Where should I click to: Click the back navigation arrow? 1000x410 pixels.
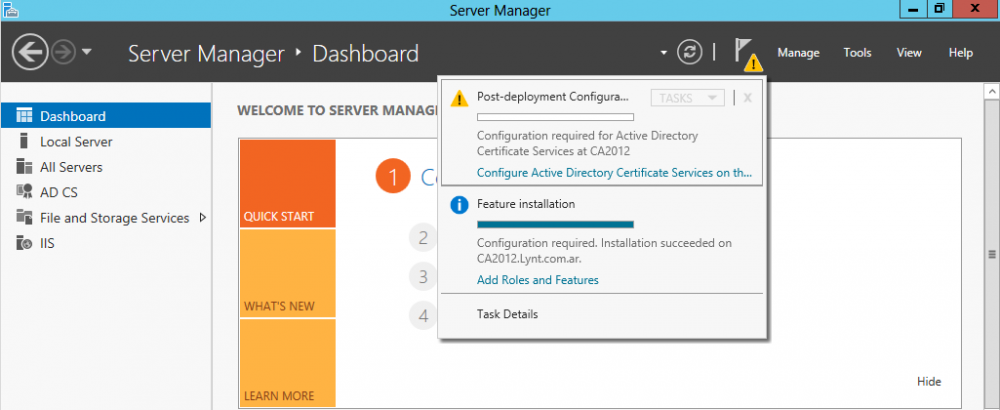[29, 52]
